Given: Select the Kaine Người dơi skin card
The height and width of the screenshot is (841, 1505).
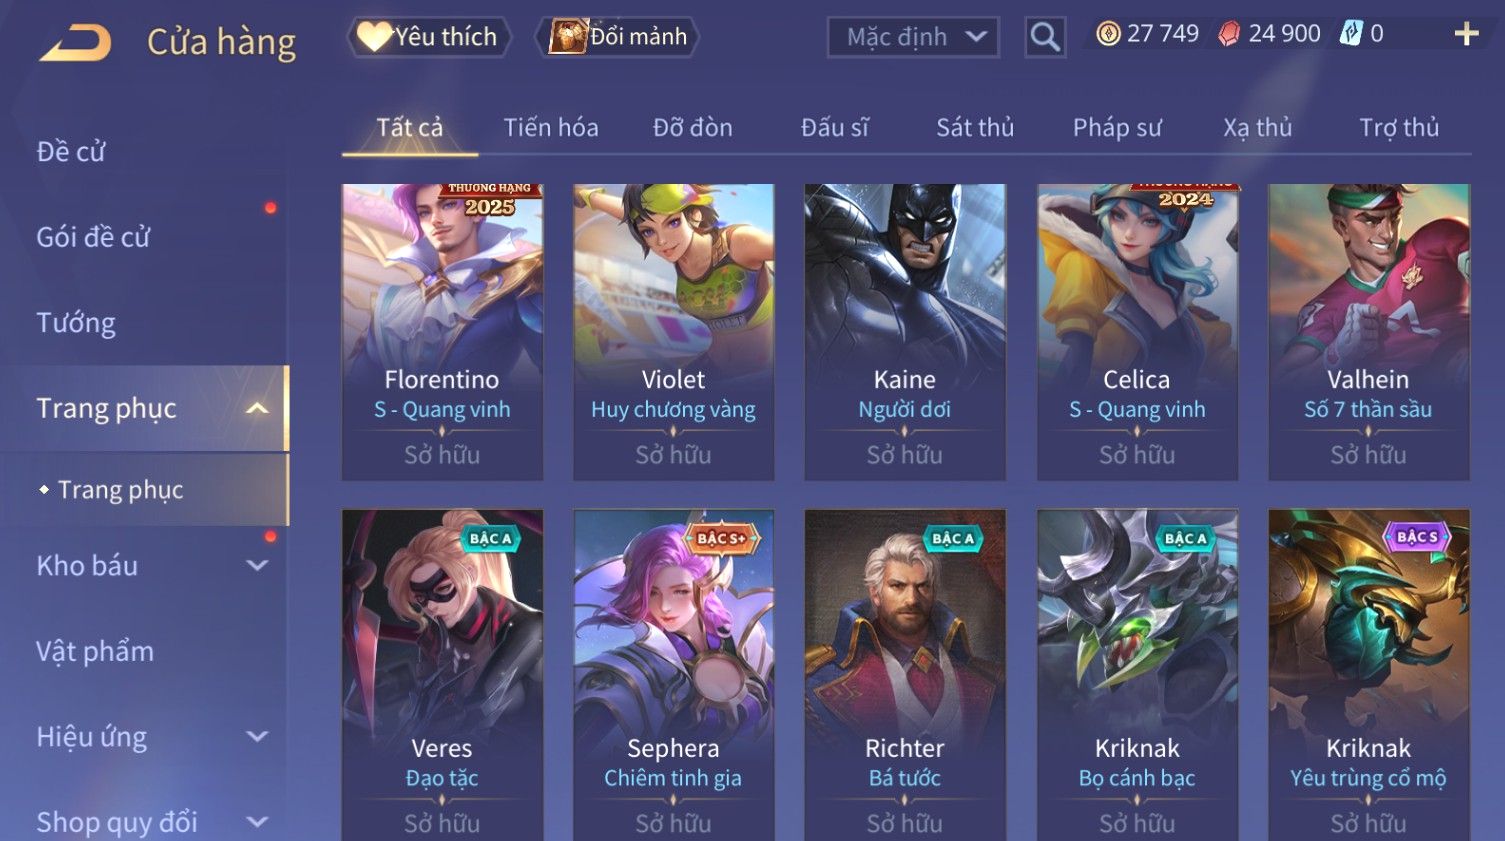Looking at the screenshot, I should click(x=905, y=332).
